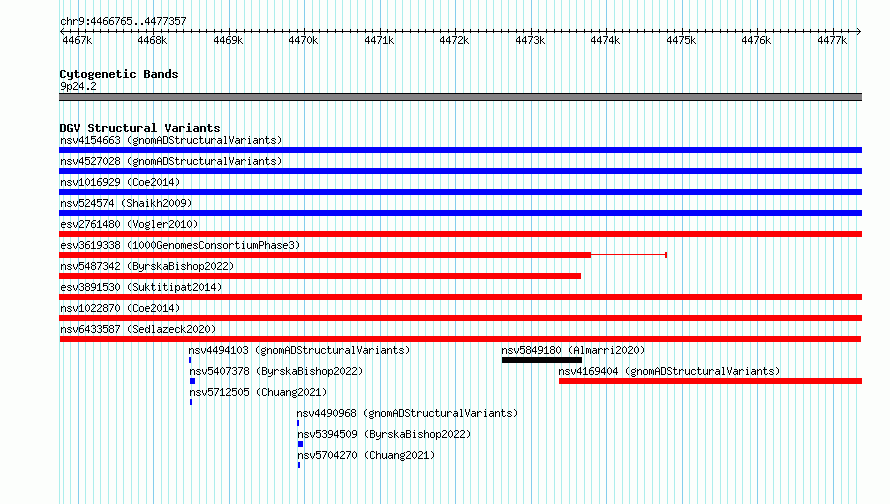Click the blue bar under nsv1016929
This screenshot has height=504, width=890.
(x=460, y=192)
